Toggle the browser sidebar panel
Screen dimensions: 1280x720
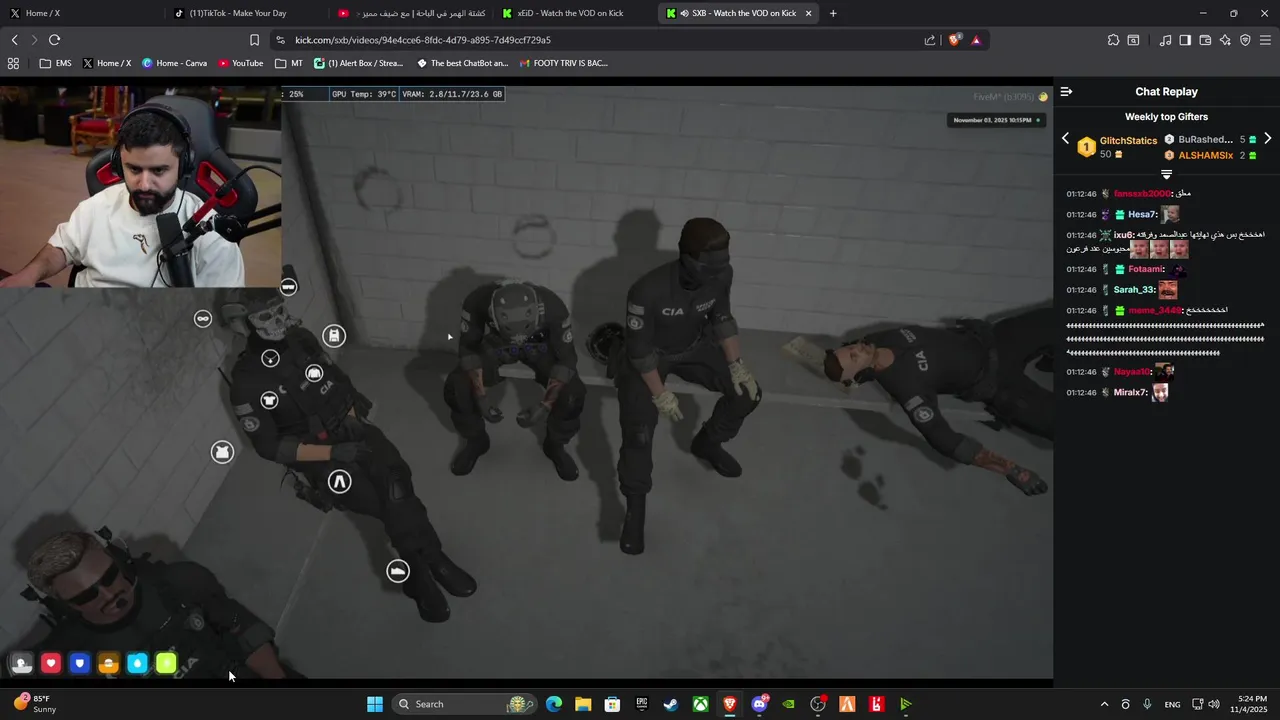pyautogui.click(x=1185, y=40)
